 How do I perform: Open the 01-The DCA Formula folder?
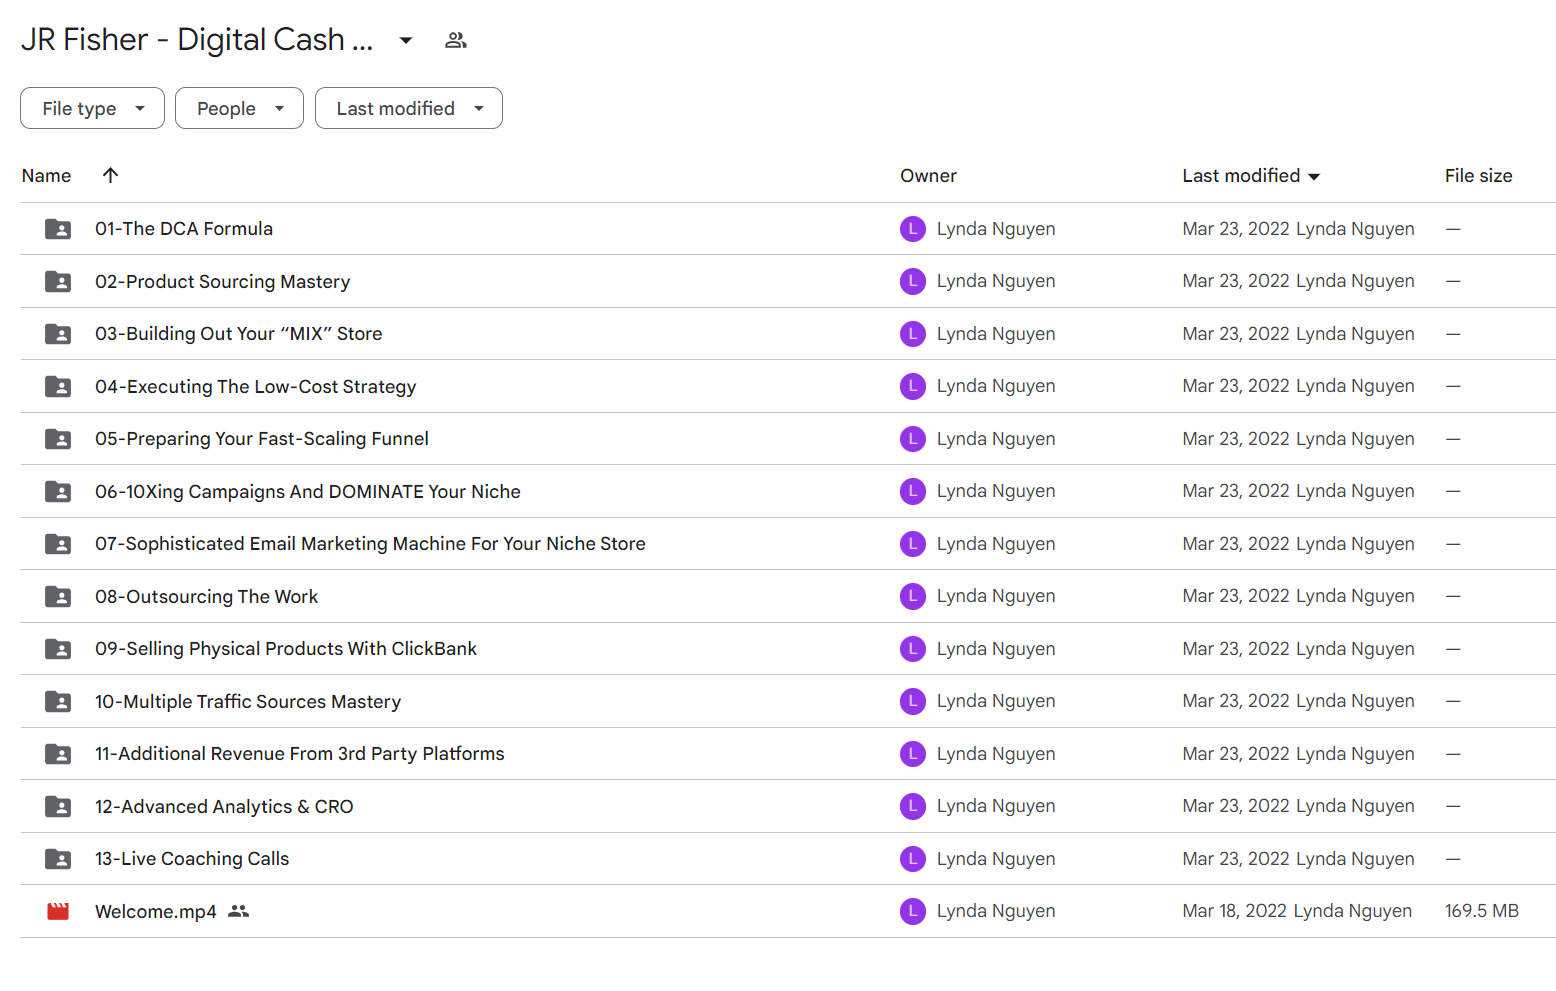point(184,229)
